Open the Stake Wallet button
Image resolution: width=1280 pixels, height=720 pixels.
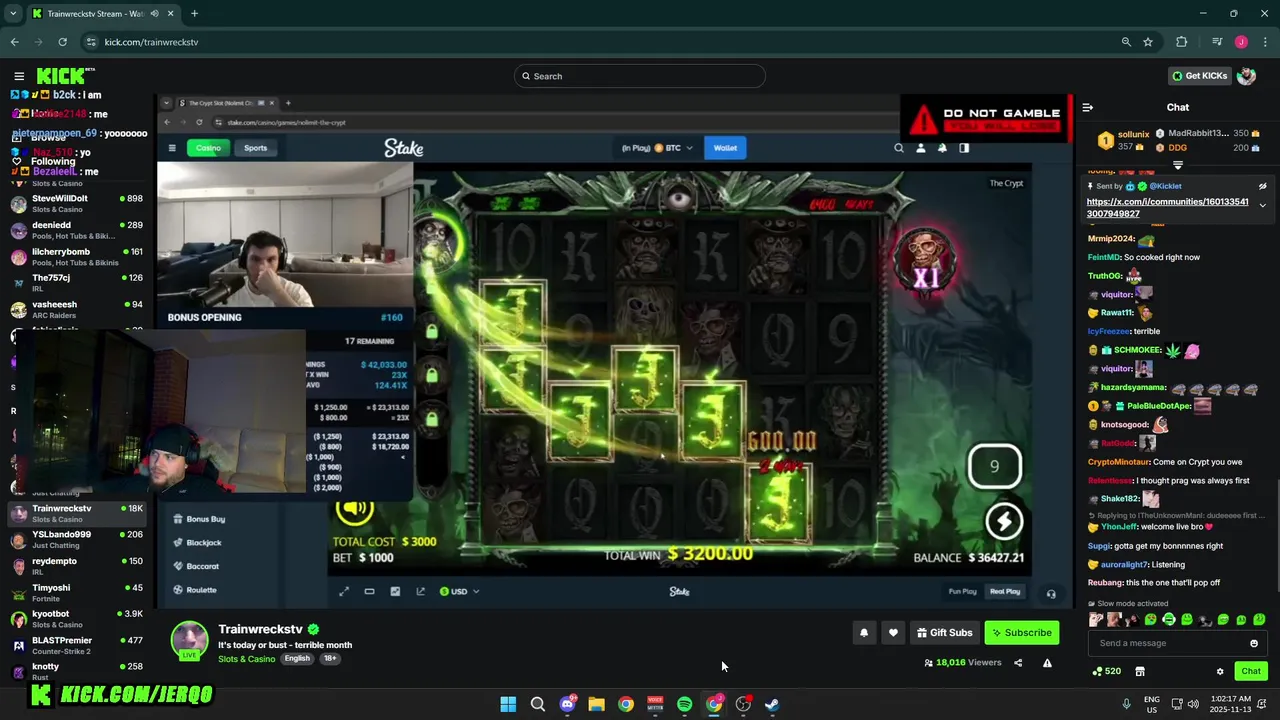(725, 148)
